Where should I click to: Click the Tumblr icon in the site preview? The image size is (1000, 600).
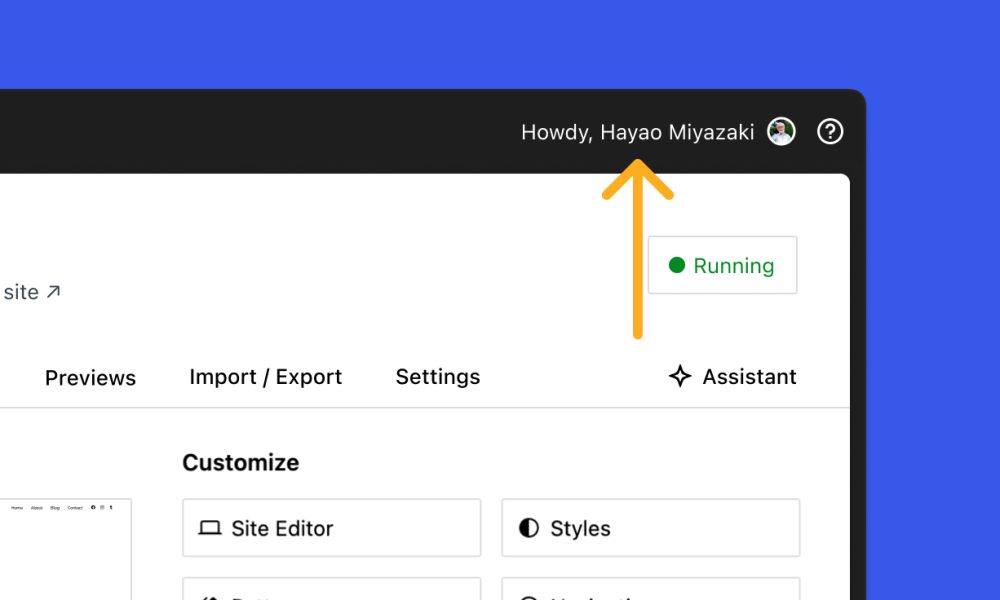coord(111,508)
